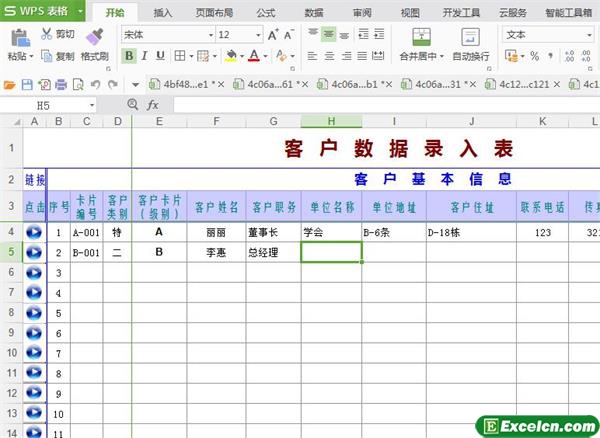This screenshot has width=600, height=438.
Task: Increase font size with A+ icon
Action: click(x=273, y=35)
